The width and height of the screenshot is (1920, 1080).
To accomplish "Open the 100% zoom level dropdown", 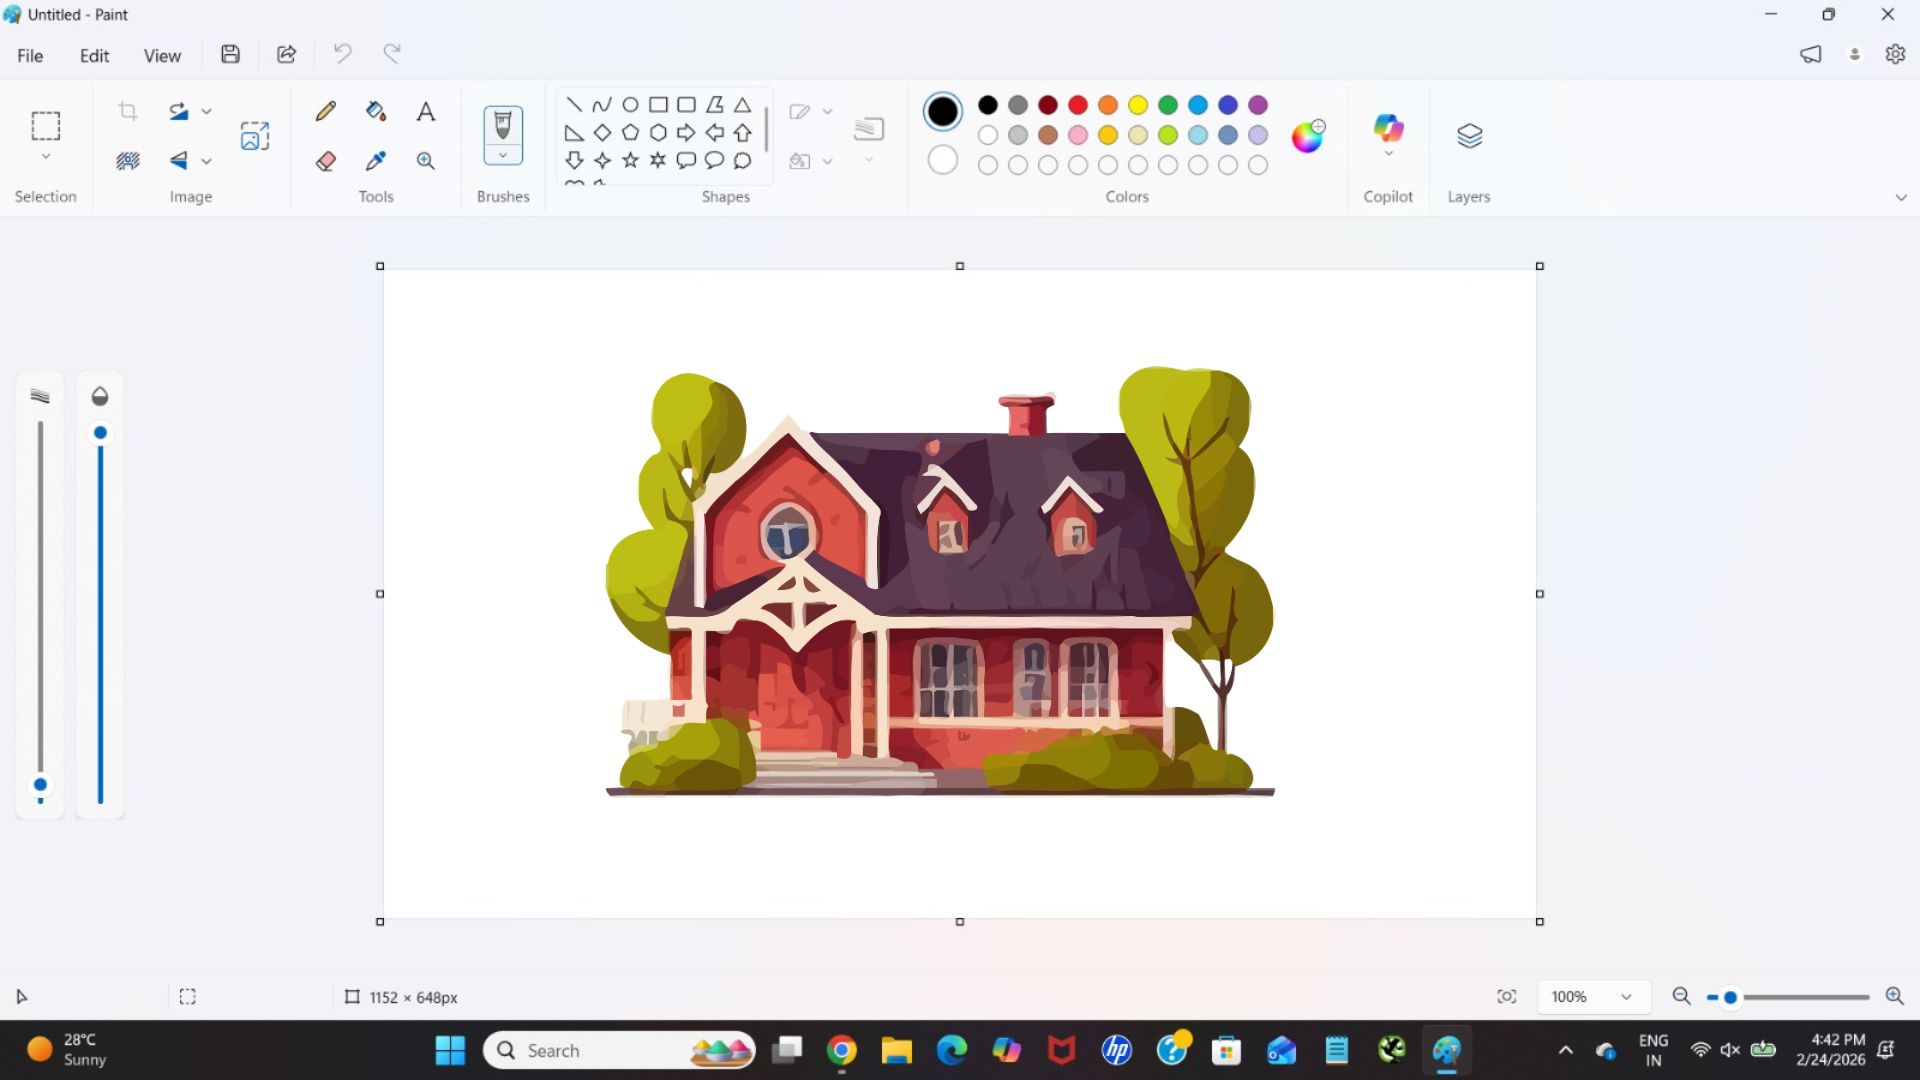I will 1626,997.
